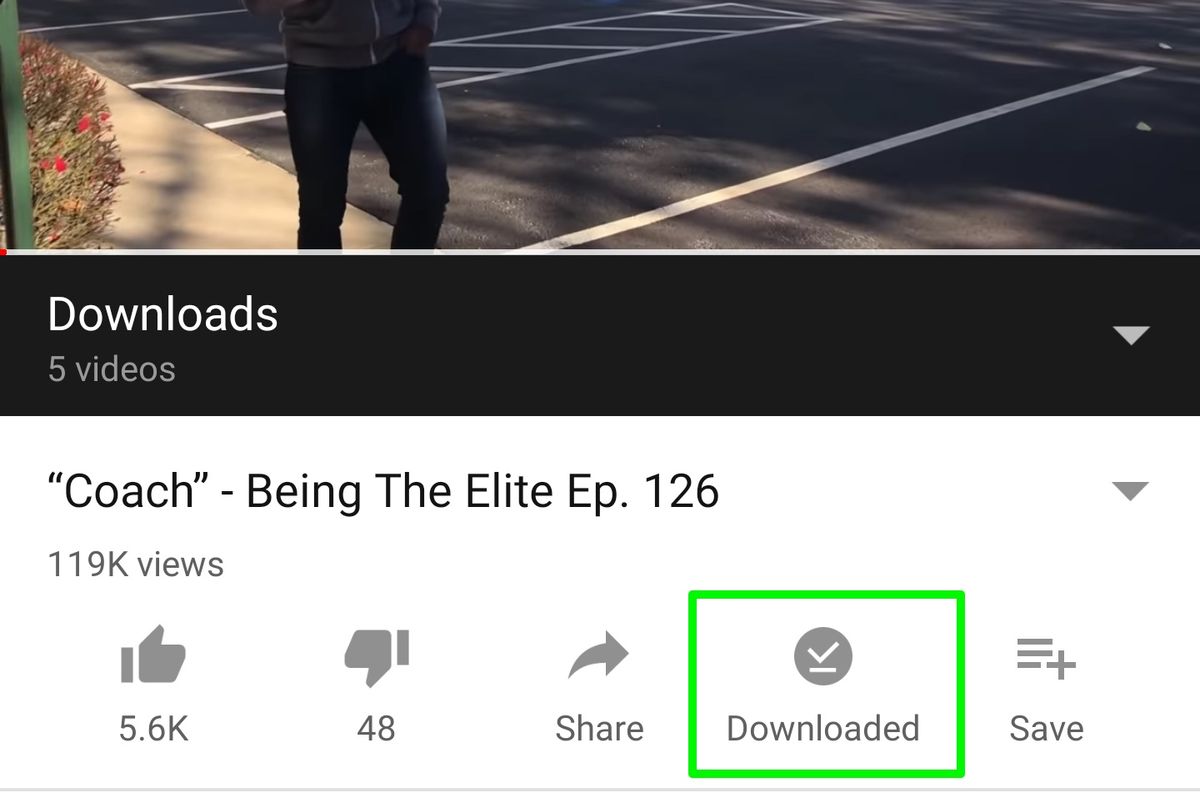Click the Downloaded text label
Image resolution: width=1200 pixels, height=803 pixels.
(x=823, y=728)
